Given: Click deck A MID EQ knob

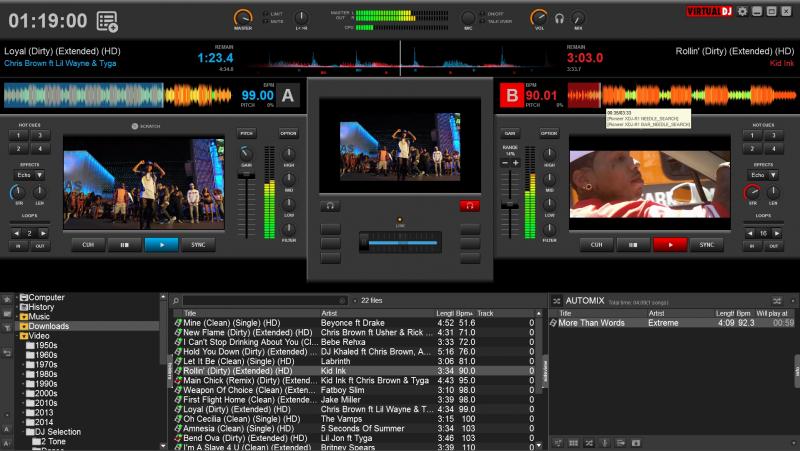Looking at the screenshot, I should (289, 179).
